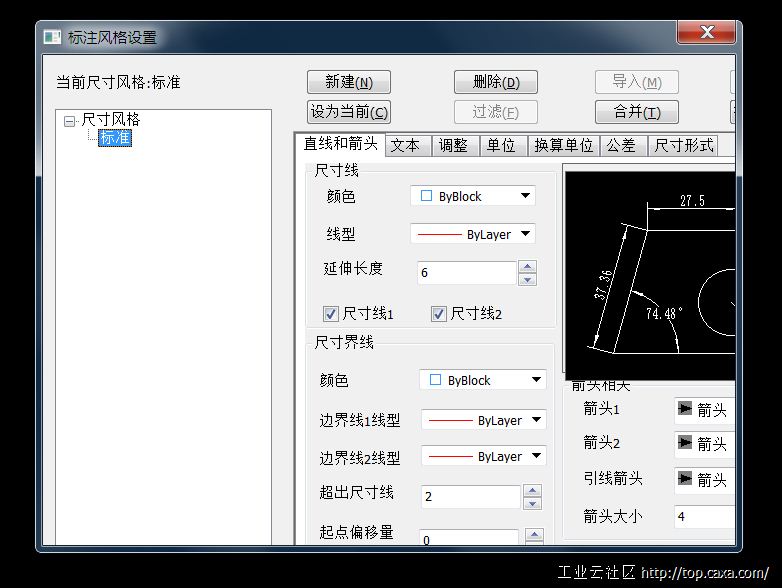Viewport: 782px width, 588px height.
Task: Click the 超出尺寸线 input field
Action: [471, 496]
